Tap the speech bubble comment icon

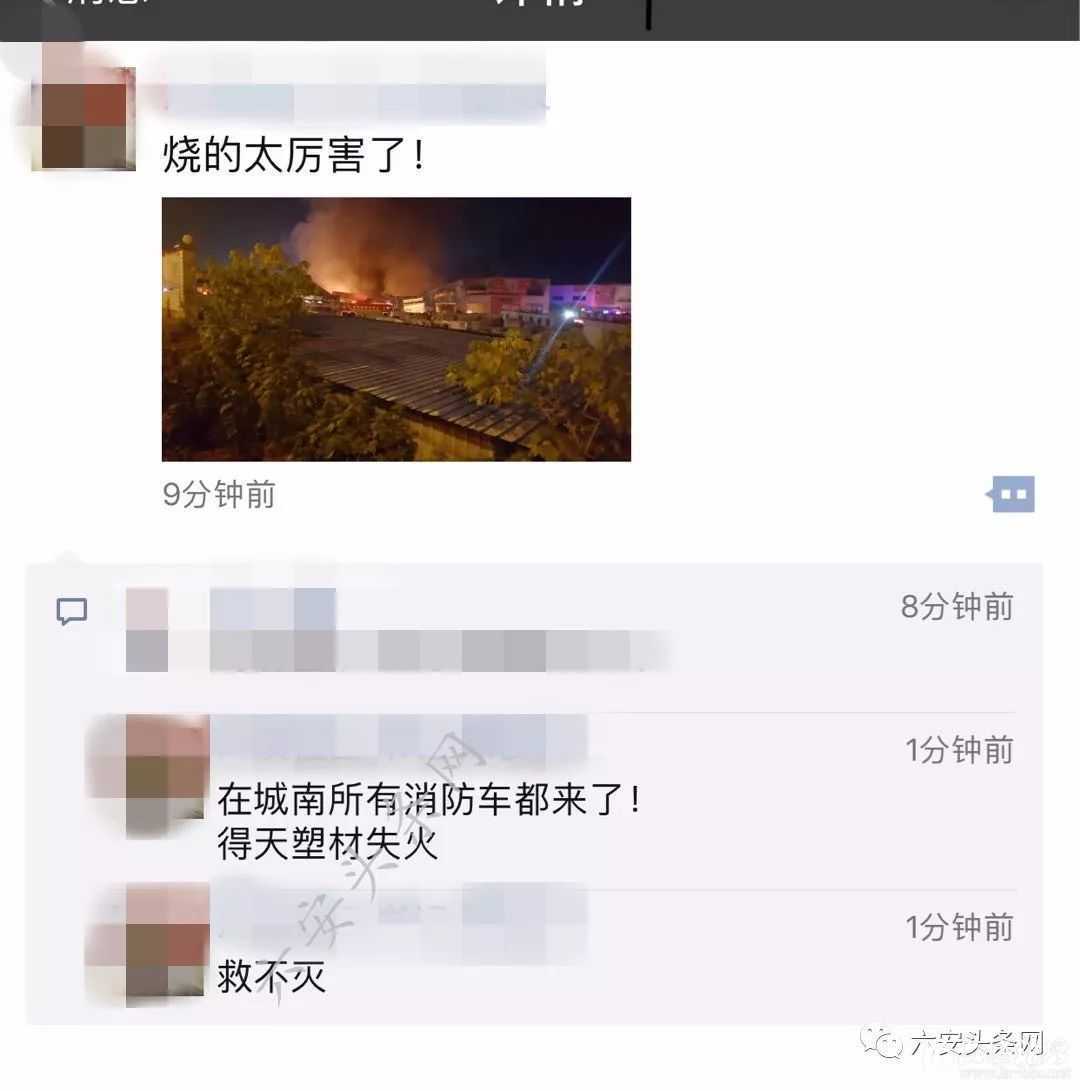tap(72, 612)
